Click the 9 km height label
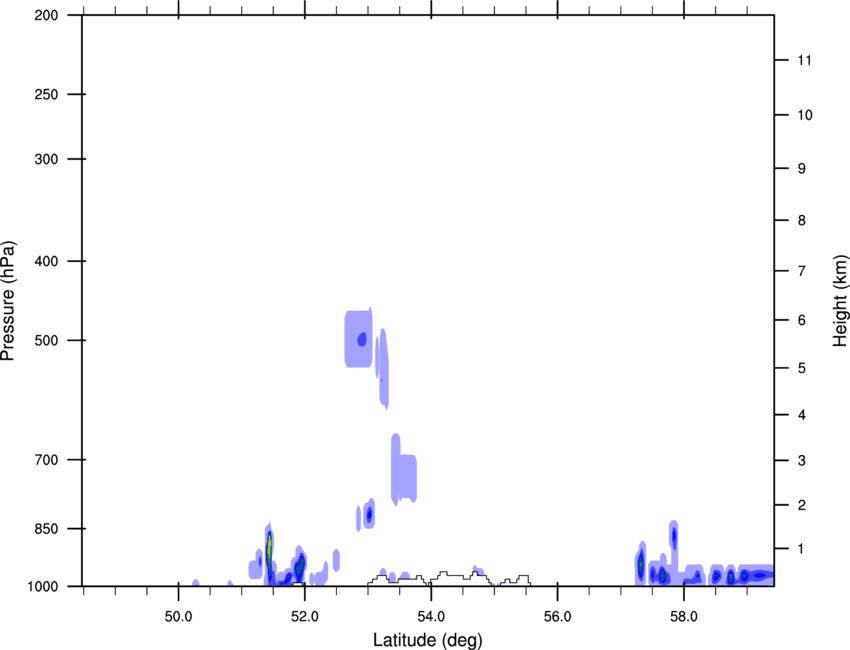This screenshot has width=850, height=650. pos(801,169)
